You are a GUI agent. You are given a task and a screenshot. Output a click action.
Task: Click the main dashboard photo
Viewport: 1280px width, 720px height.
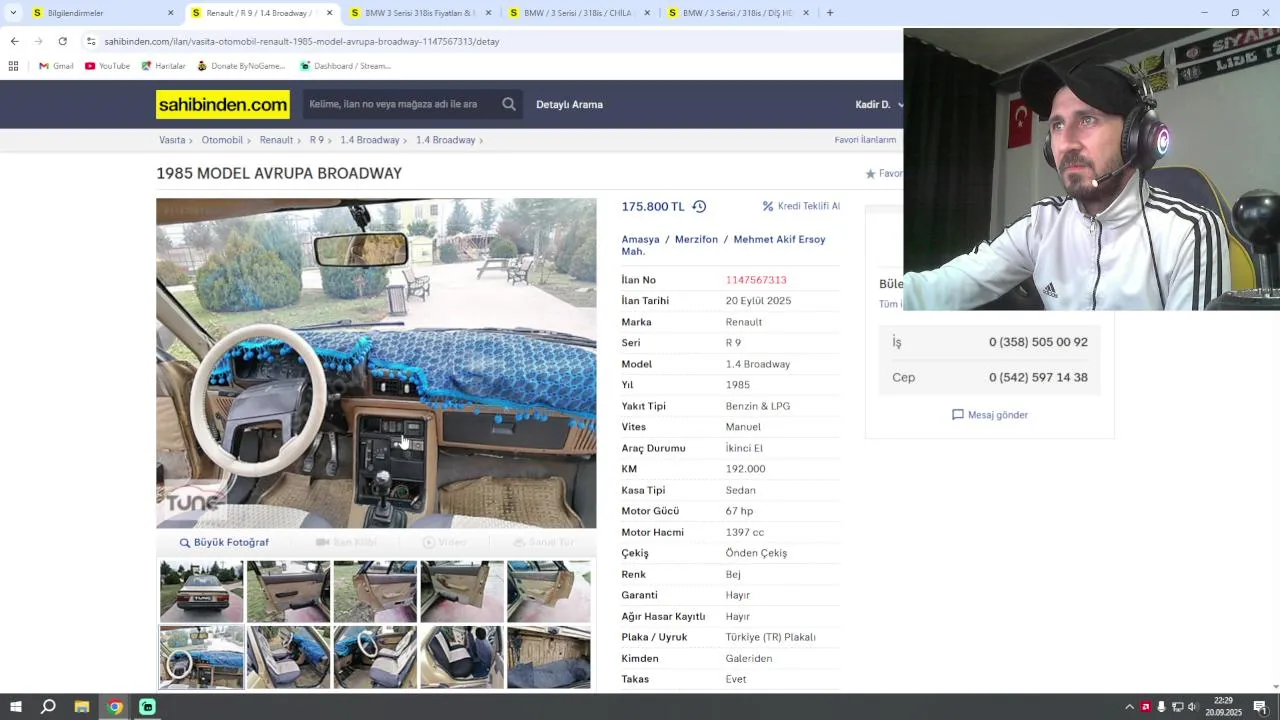click(376, 363)
